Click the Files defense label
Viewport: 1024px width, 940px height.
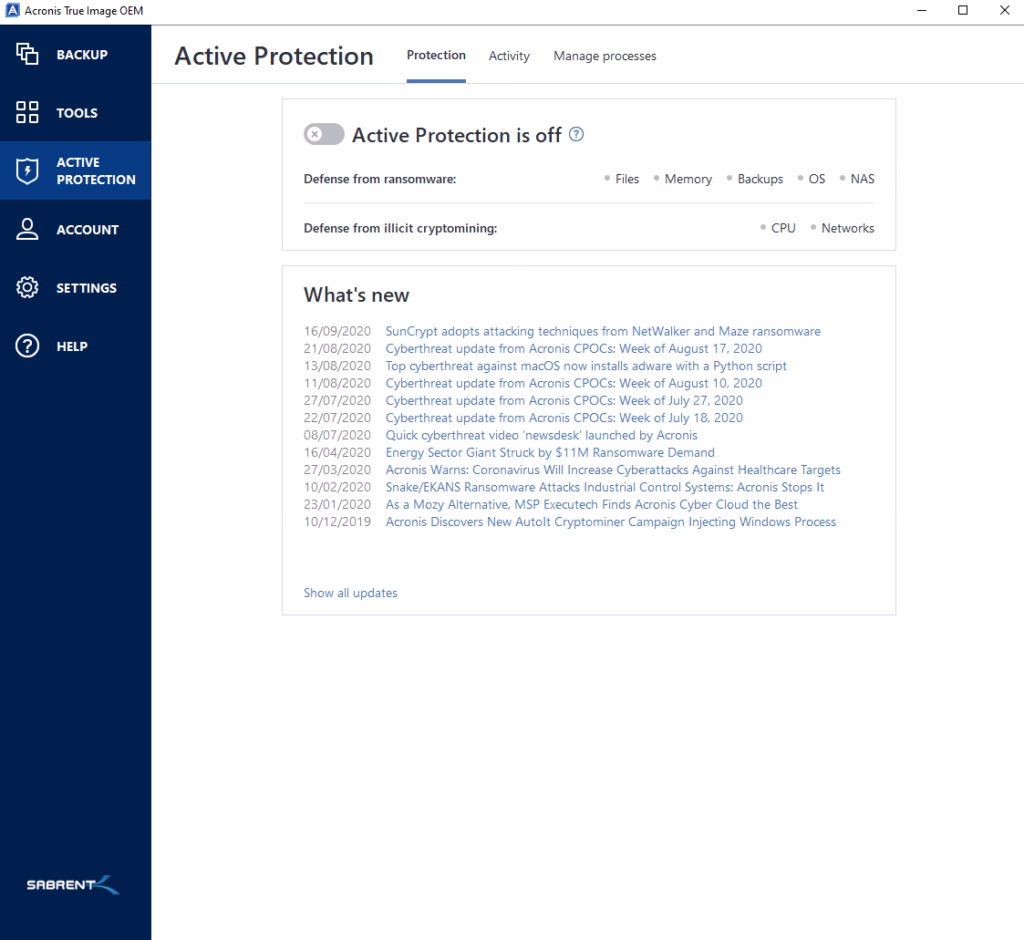pos(627,178)
